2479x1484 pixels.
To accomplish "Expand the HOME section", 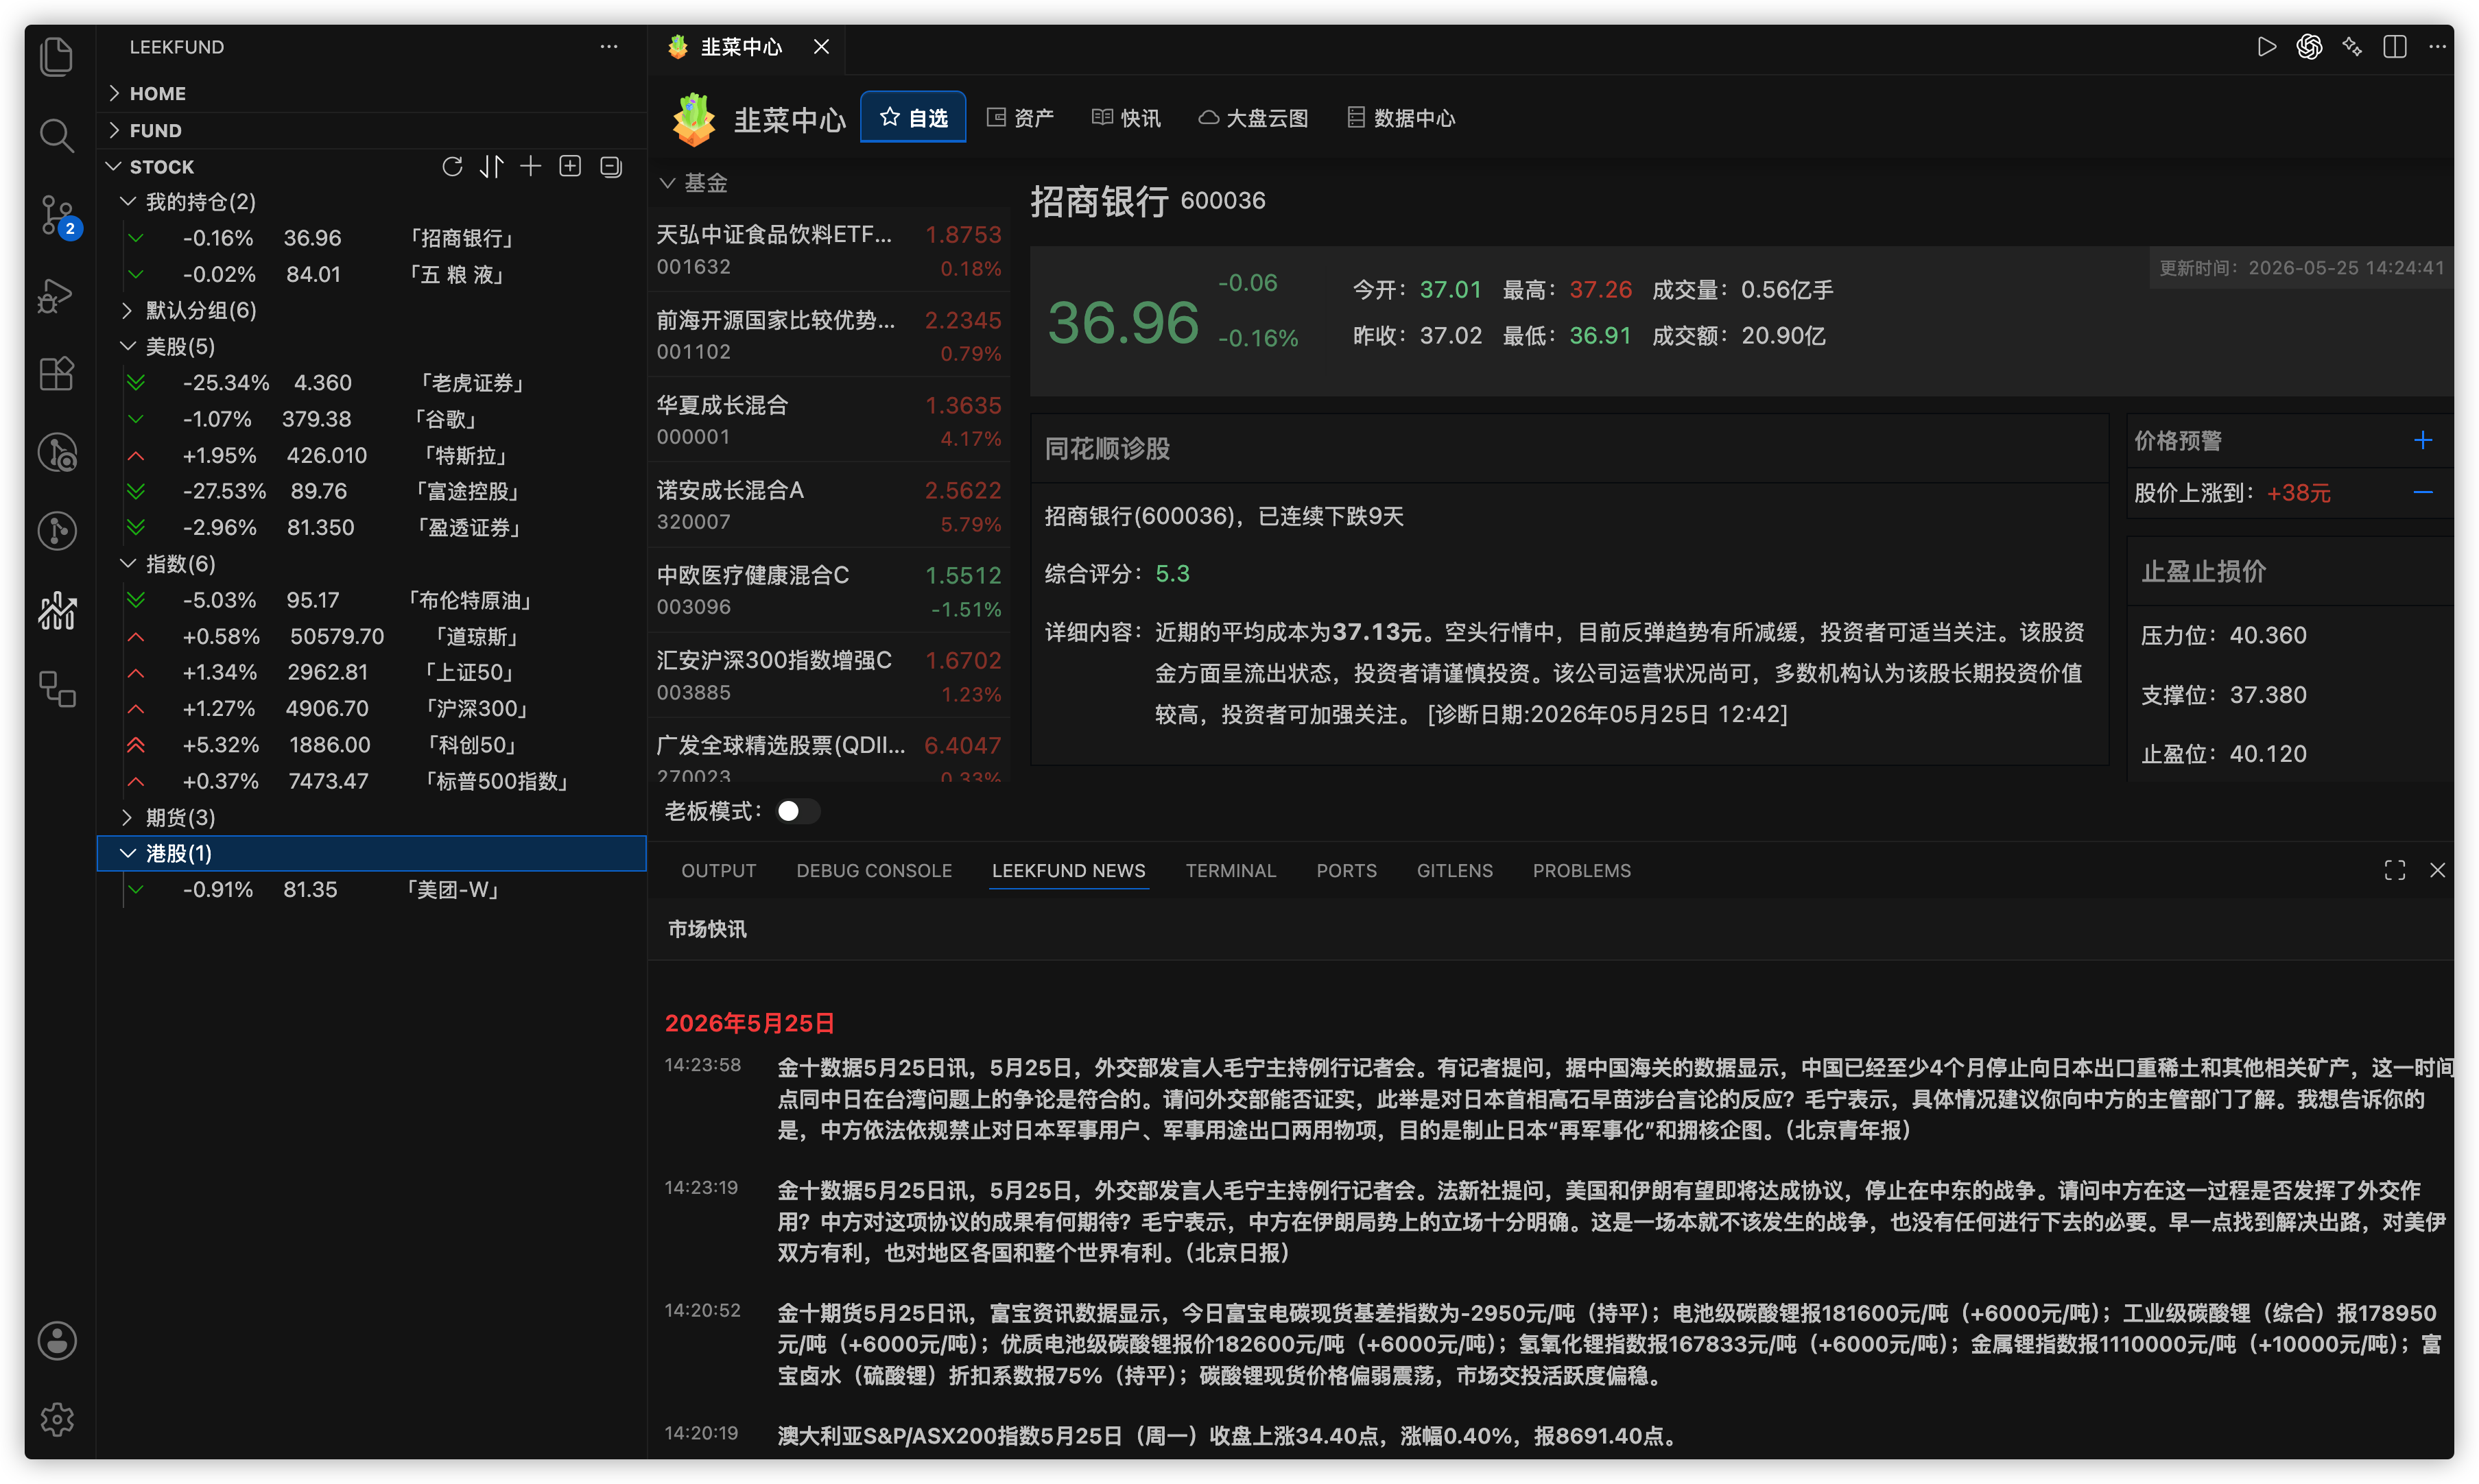I will click(370, 93).
